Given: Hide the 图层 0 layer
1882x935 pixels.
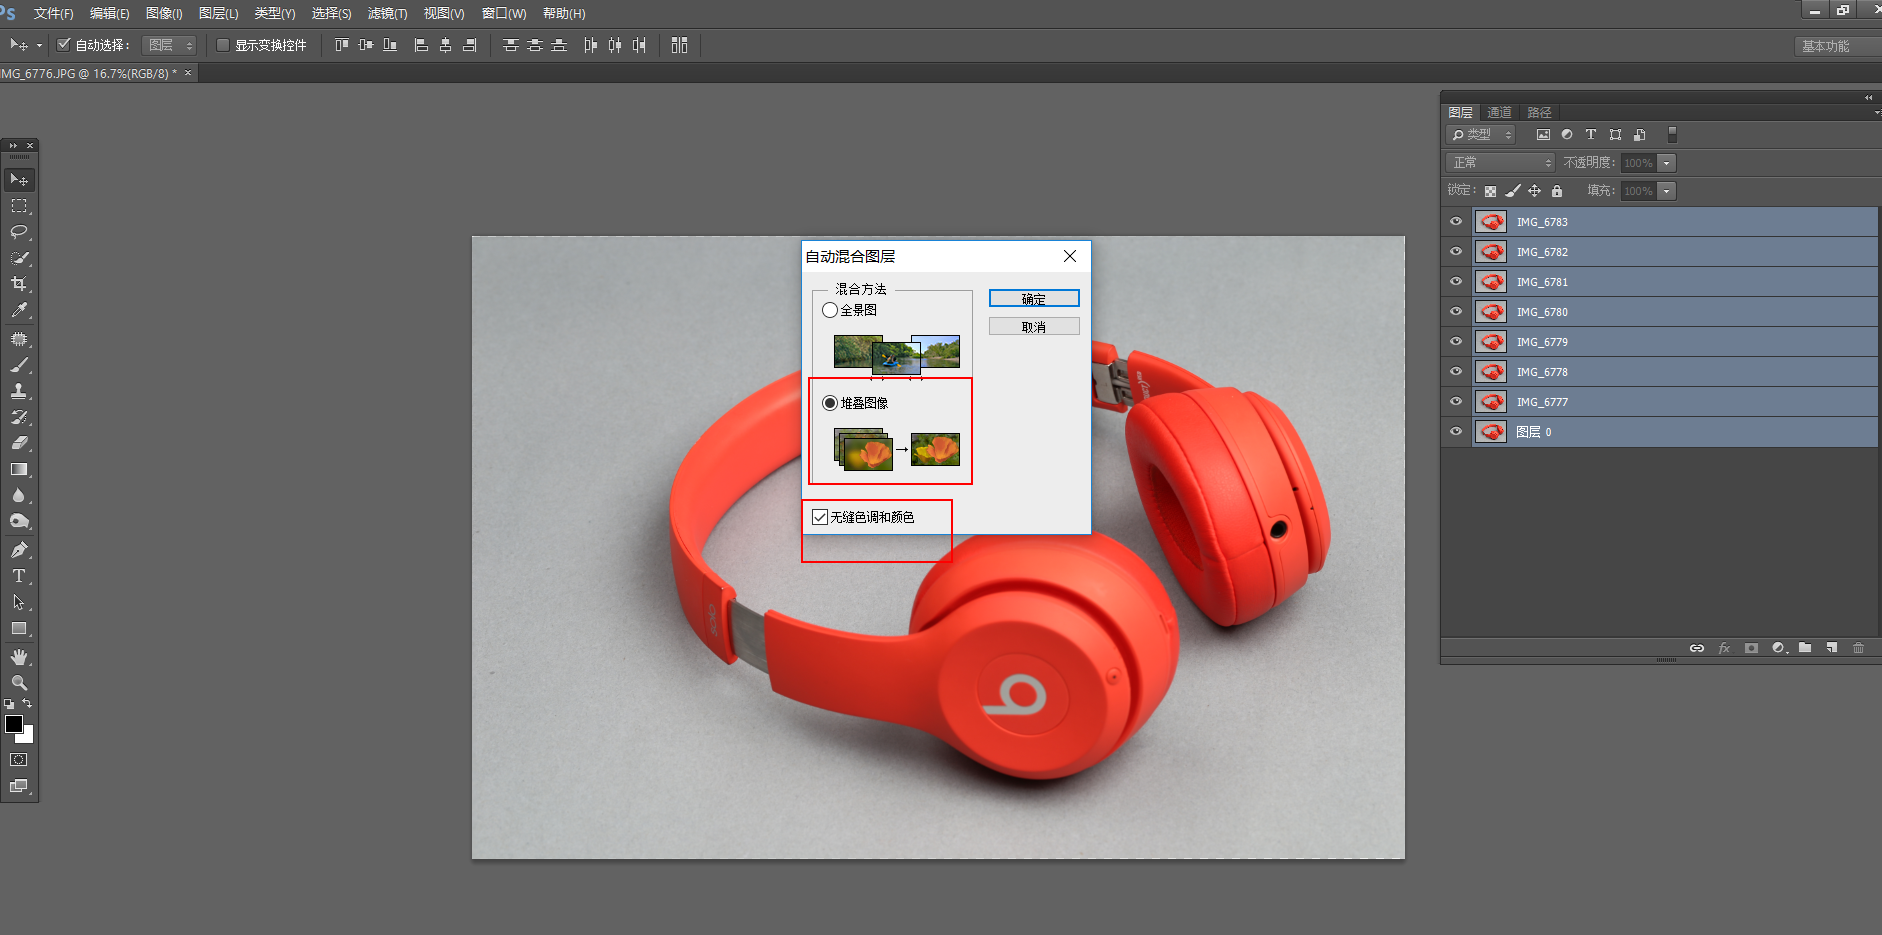Looking at the screenshot, I should pos(1456,432).
